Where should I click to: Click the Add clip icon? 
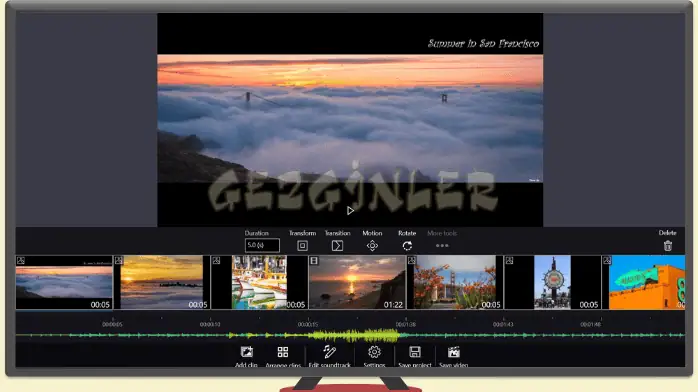tap(247, 352)
